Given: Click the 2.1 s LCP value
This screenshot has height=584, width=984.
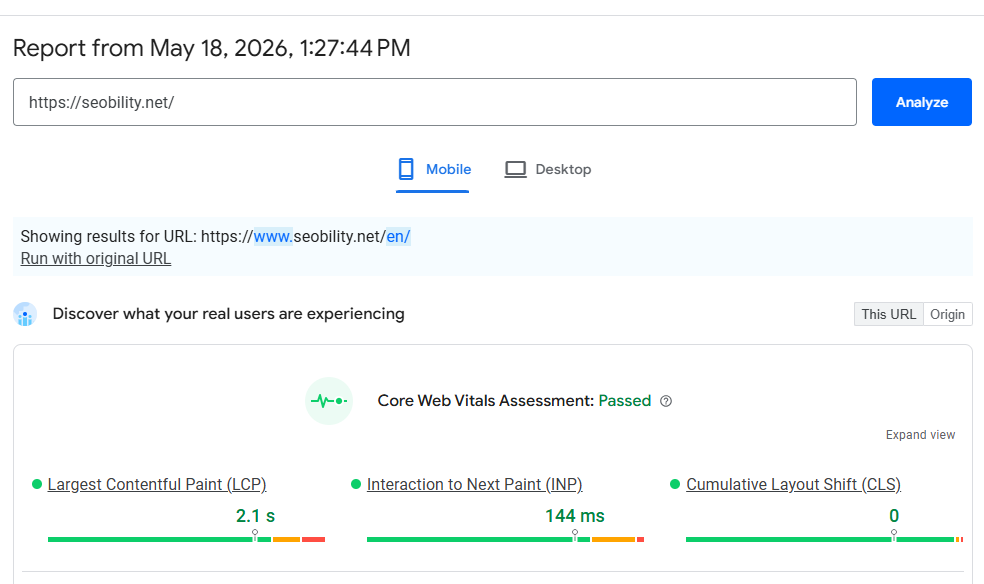Looking at the screenshot, I should click(255, 516).
